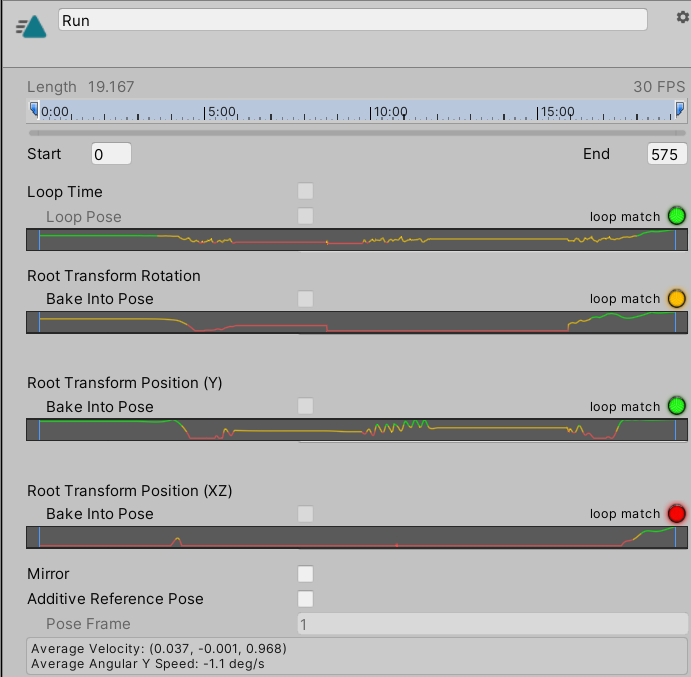Click the Run clip name field
The width and height of the screenshot is (691, 677).
[353, 20]
